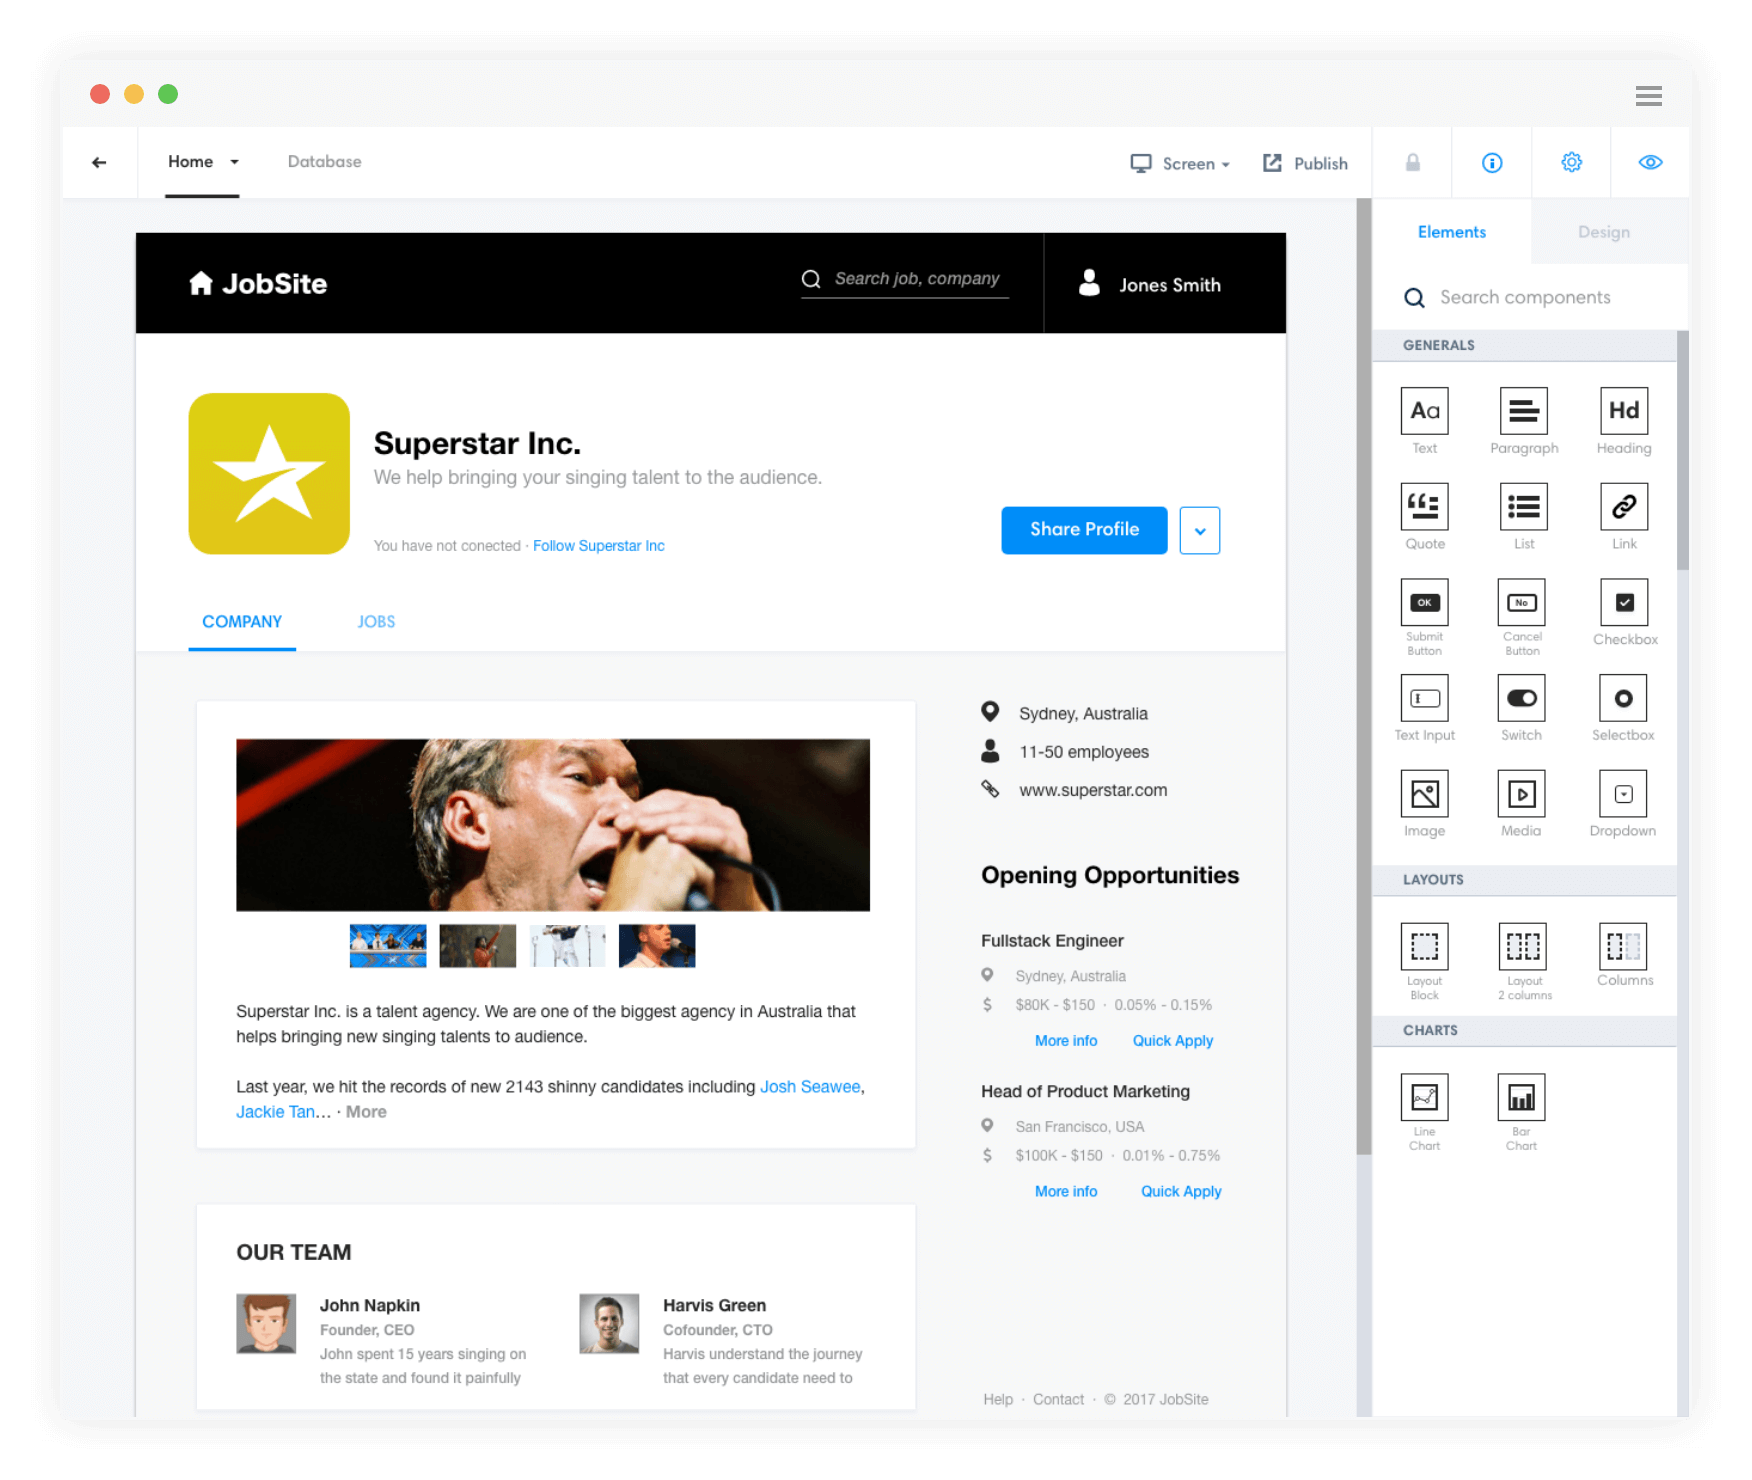Add a Submit Button element

pos(1424,603)
